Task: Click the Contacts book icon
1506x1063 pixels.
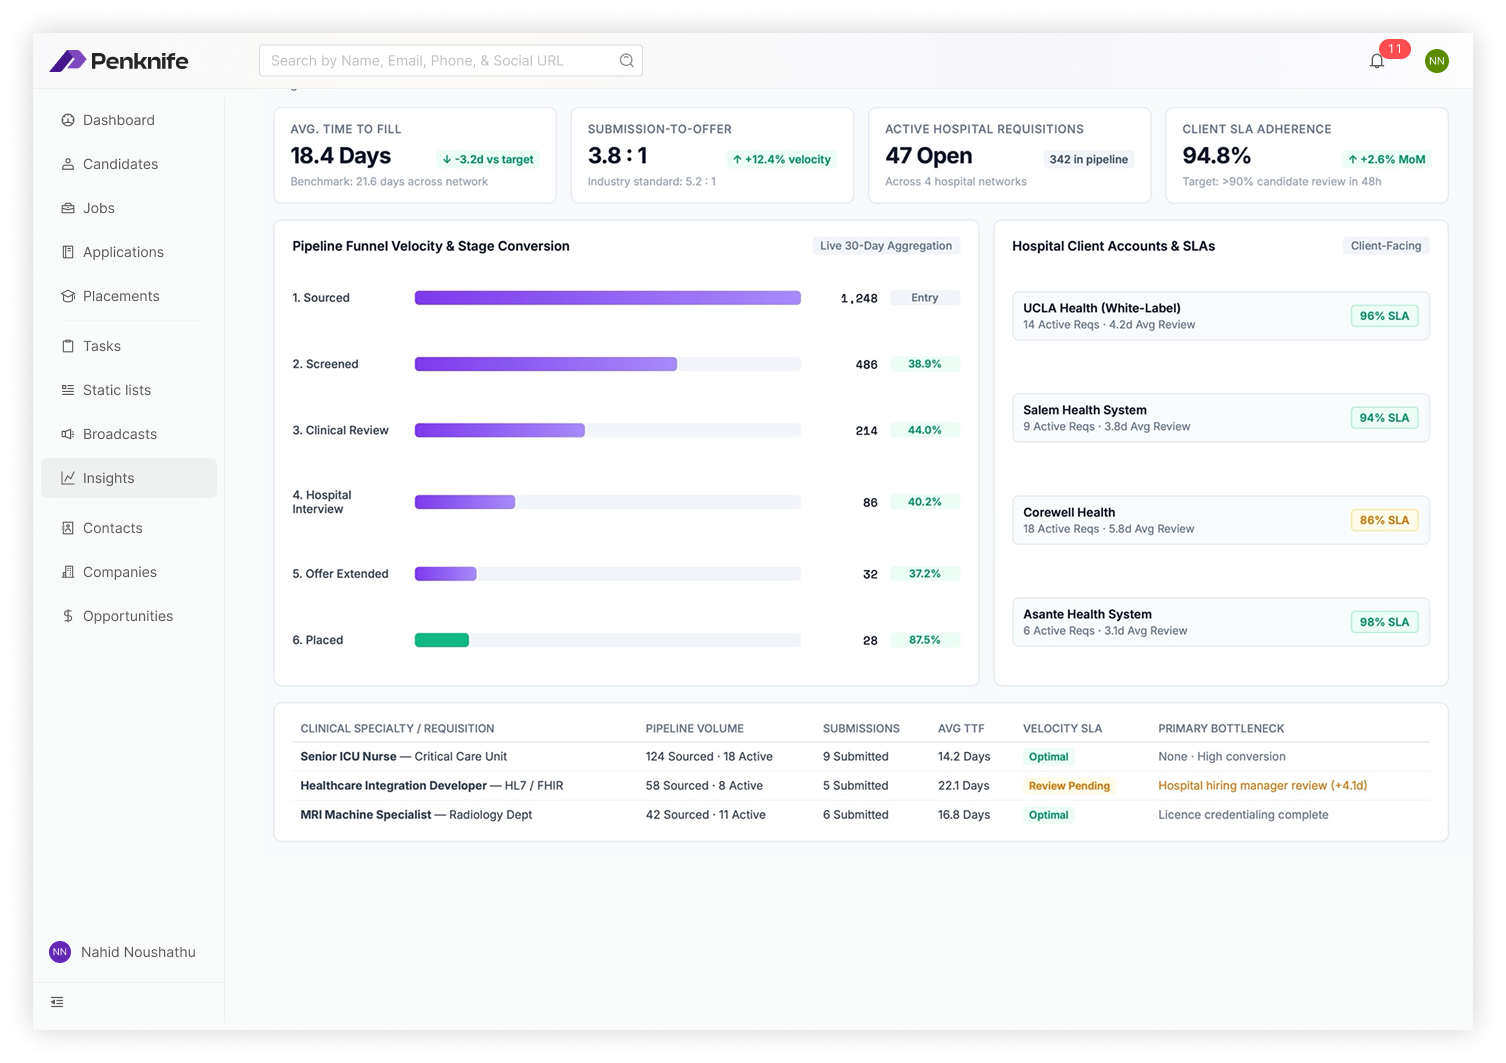Action: [68, 528]
